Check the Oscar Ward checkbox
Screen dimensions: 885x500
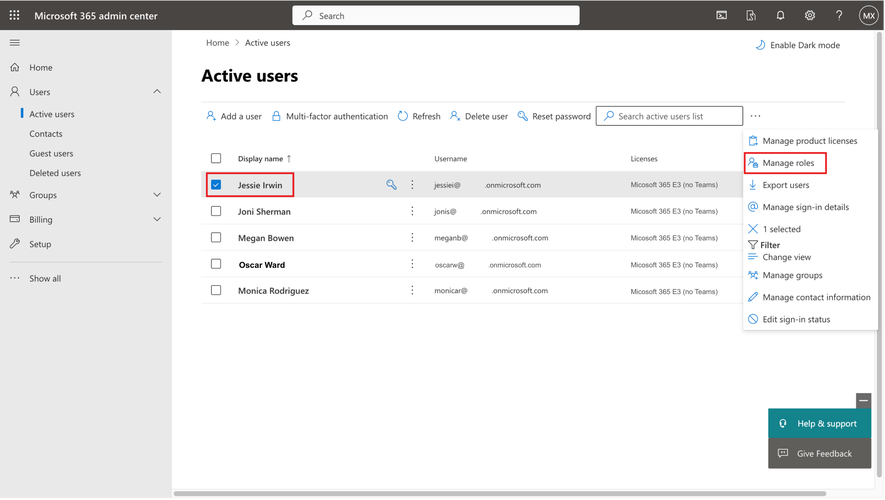click(x=216, y=264)
